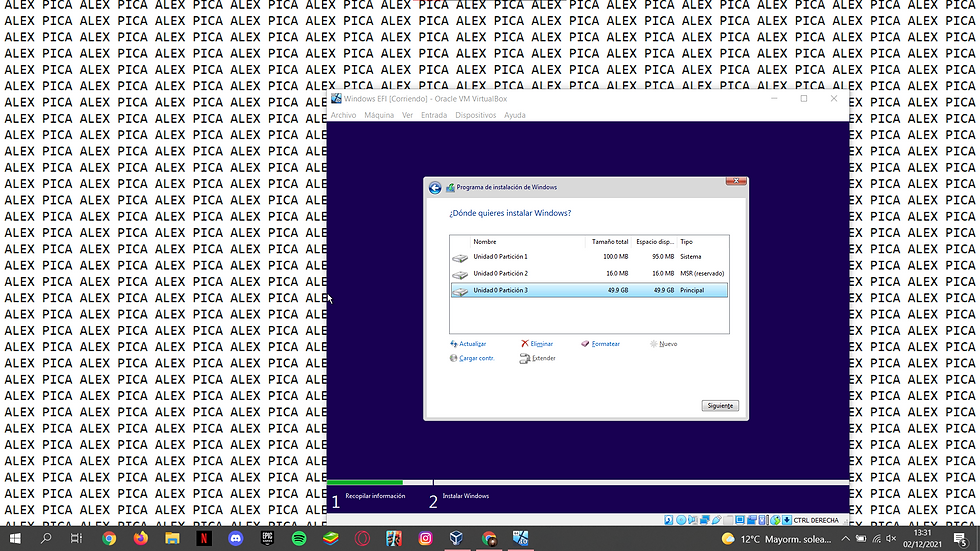Image resolution: width=980 pixels, height=551 pixels.
Task: Click VirtualBox mouse integration indicator
Action: pyautogui.click(x=775, y=520)
